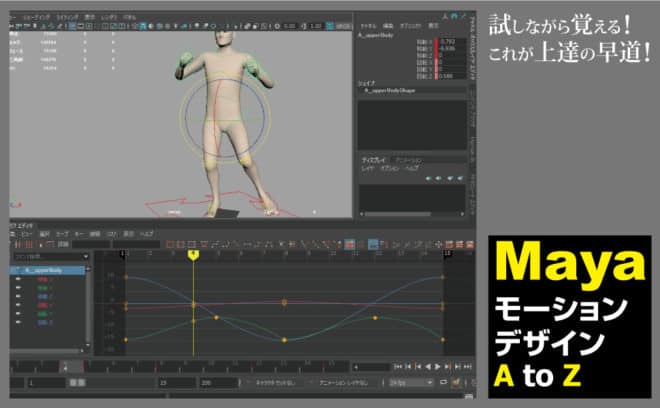This screenshot has width=660, height=408.
Task: Open Layer Editor Options menu
Action: (389, 168)
